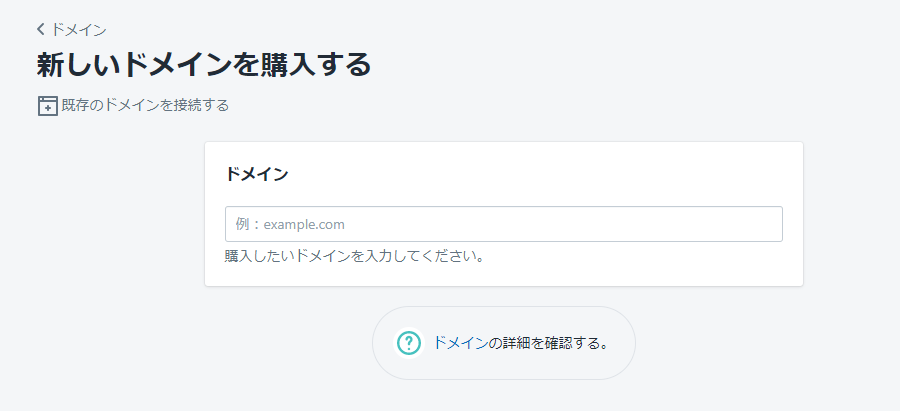Viewport: 900px width, 411px height.
Task: Click the rounded help banner below the card
Action: pyautogui.click(x=504, y=343)
